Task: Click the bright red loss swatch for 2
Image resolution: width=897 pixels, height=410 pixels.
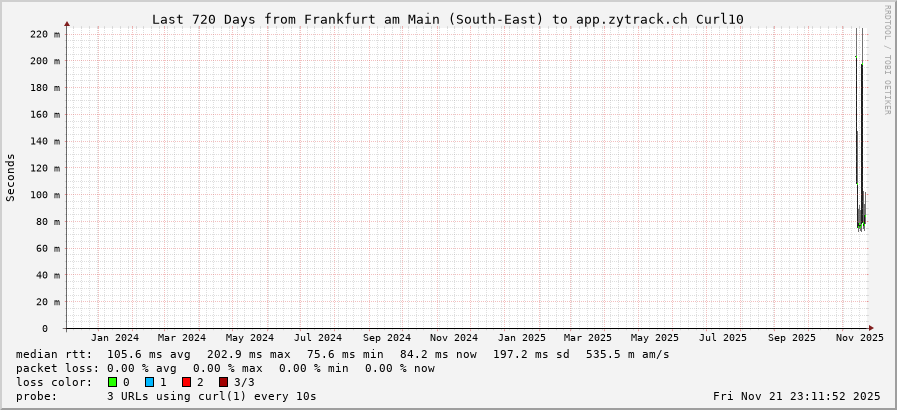Action: (186, 382)
